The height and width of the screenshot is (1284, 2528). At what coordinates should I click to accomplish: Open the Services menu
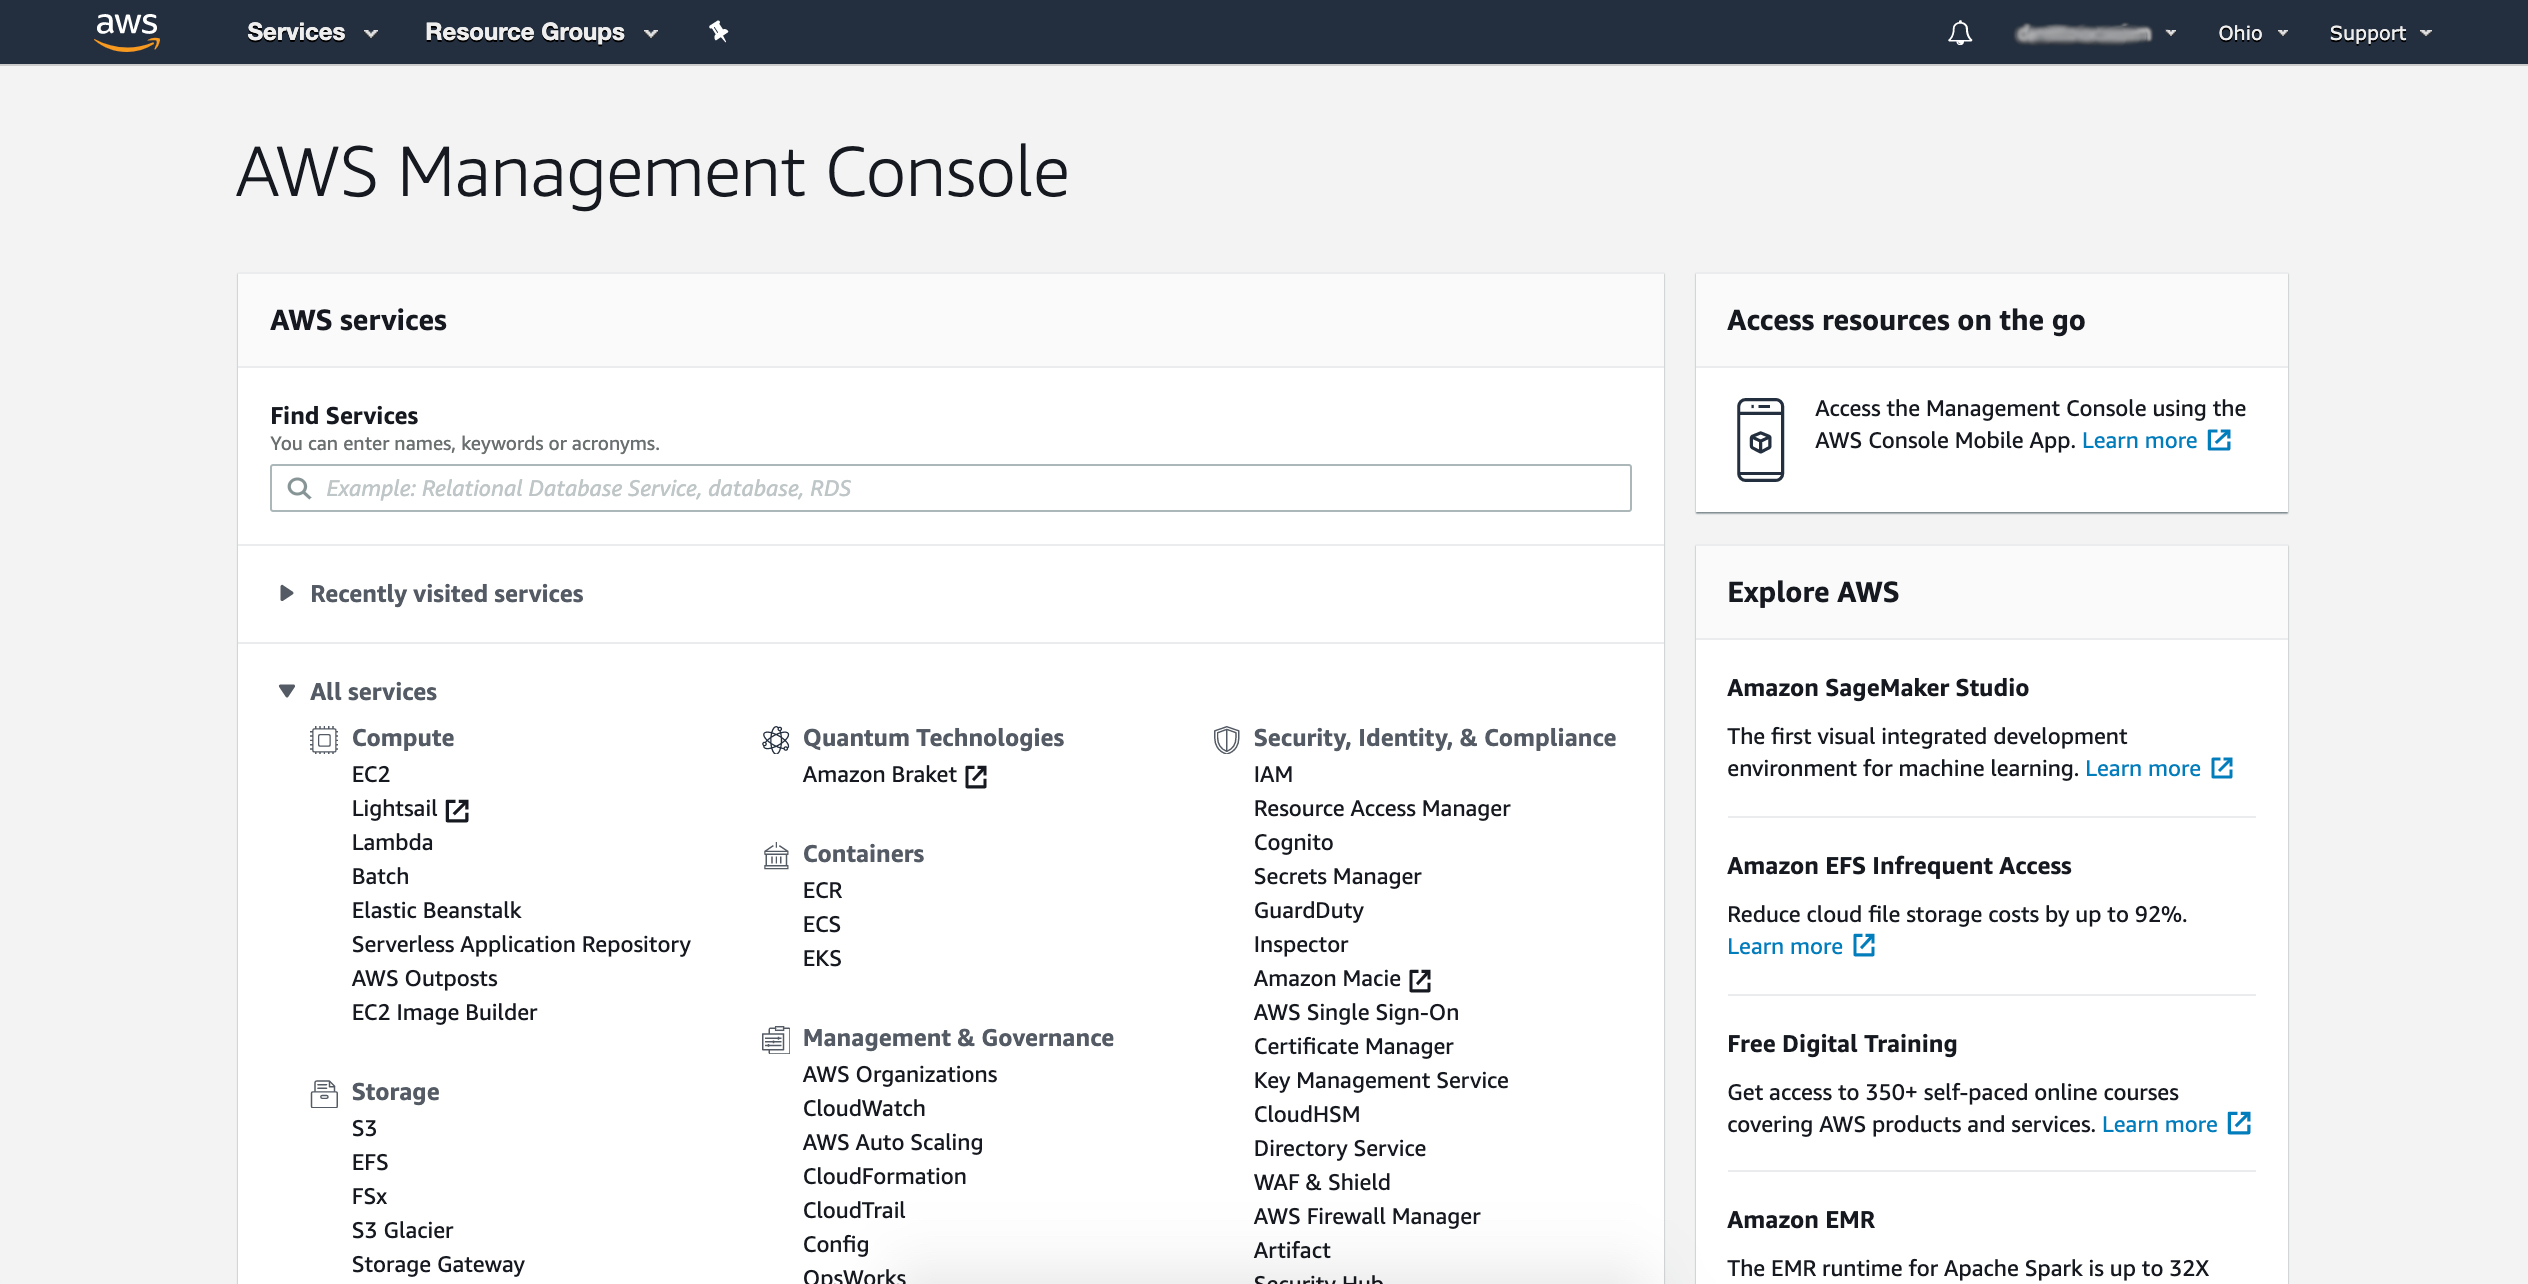(x=310, y=31)
